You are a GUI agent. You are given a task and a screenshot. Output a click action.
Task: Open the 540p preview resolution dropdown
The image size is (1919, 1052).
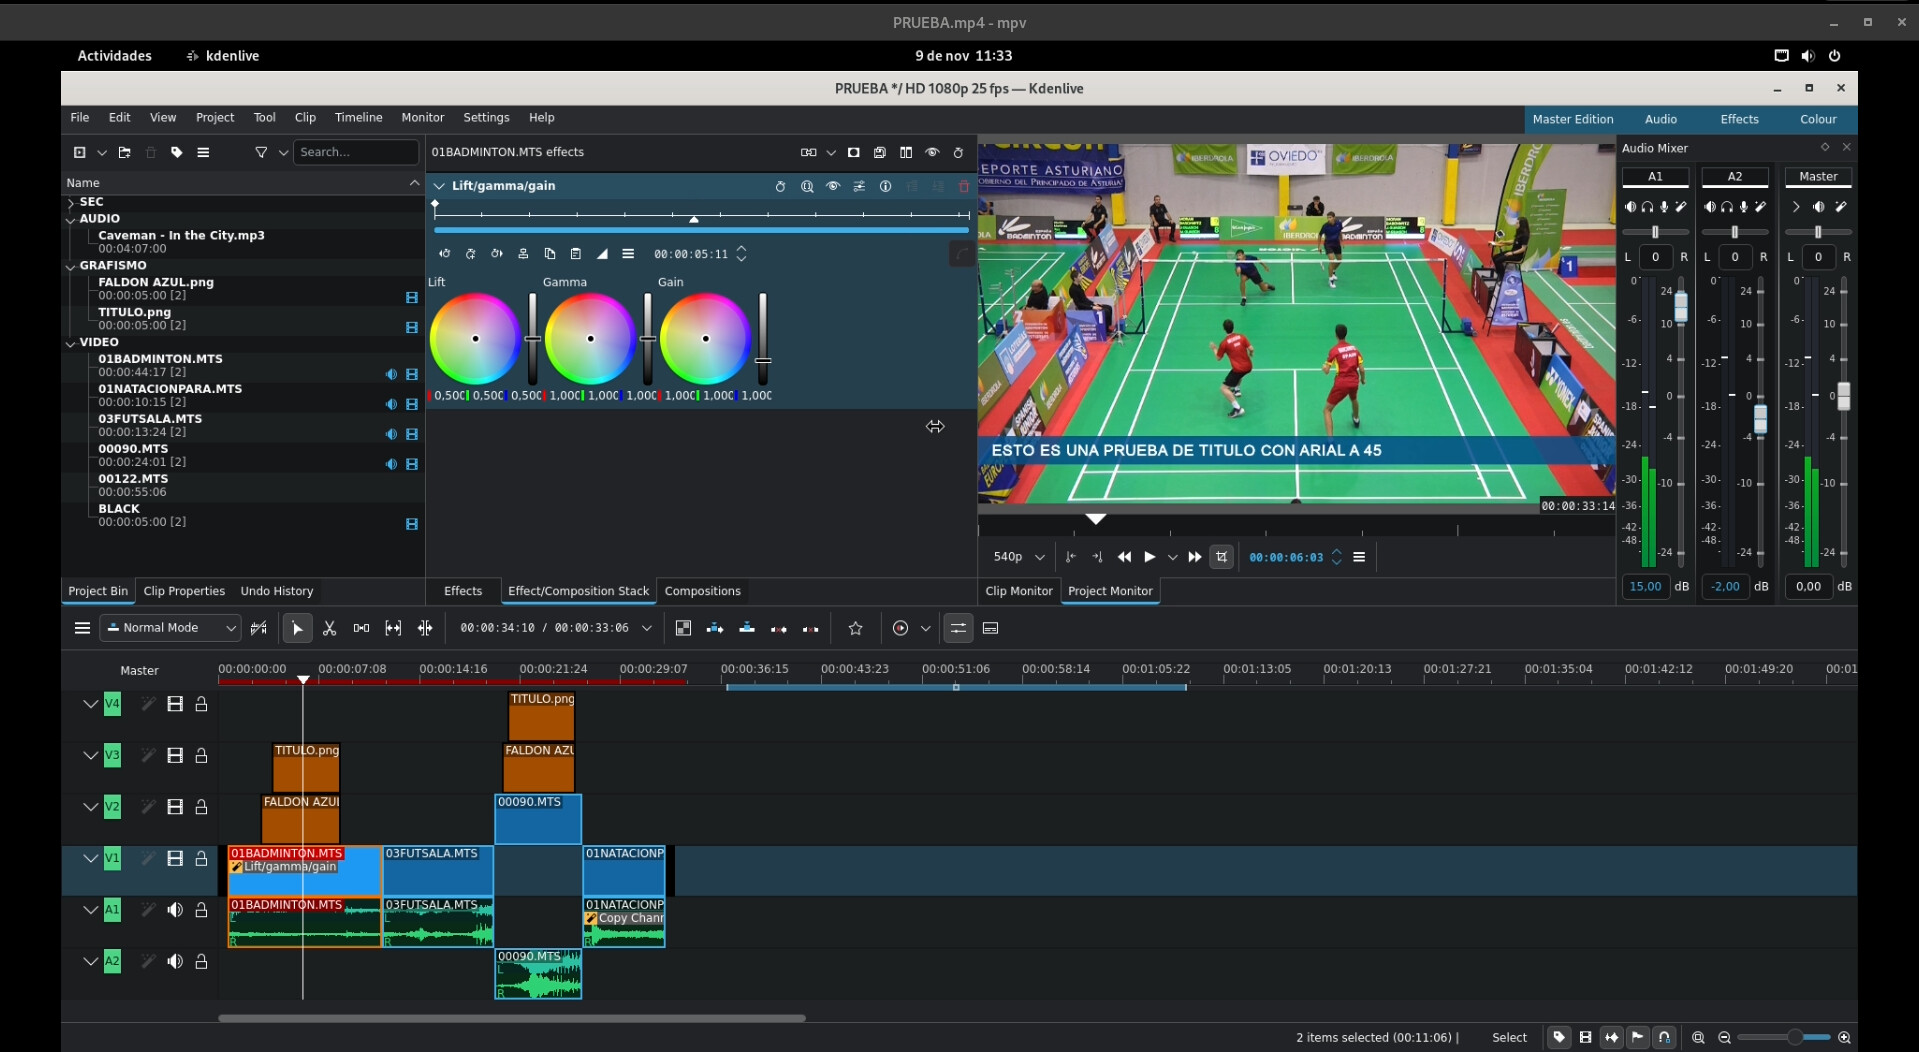point(1018,557)
